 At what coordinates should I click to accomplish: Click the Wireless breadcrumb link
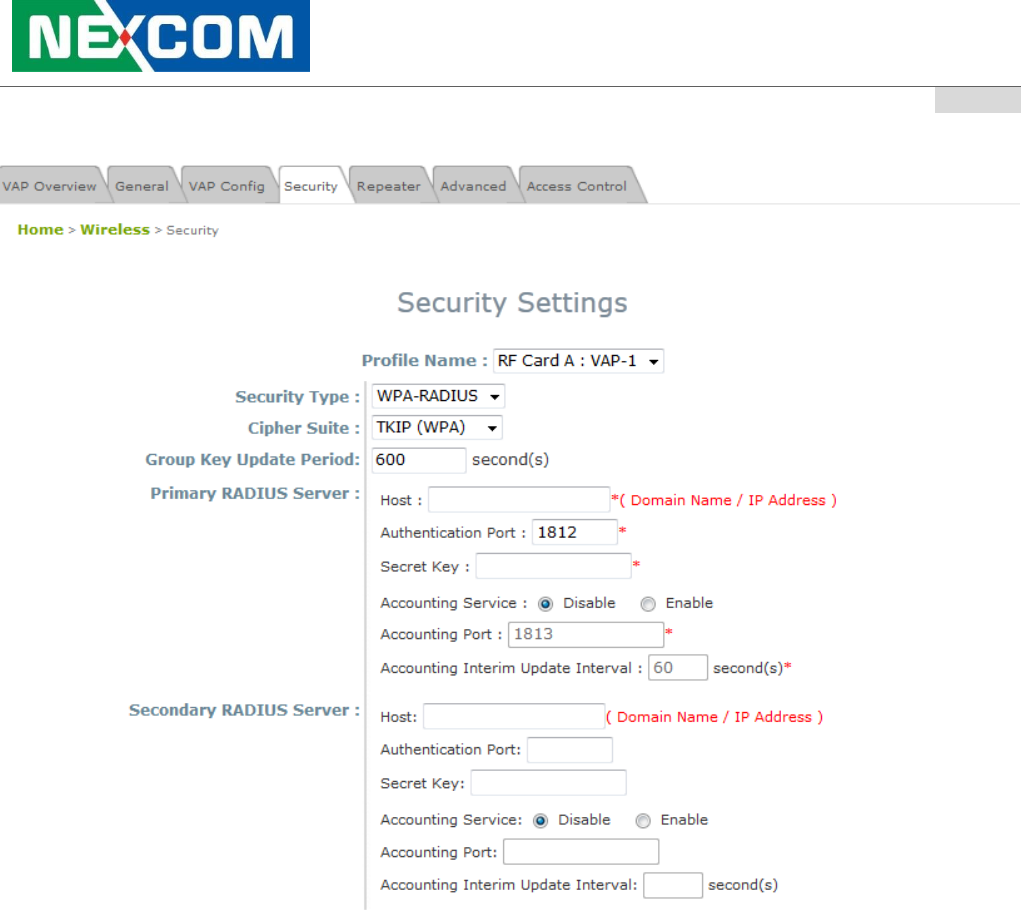pyautogui.click(x=115, y=230)
